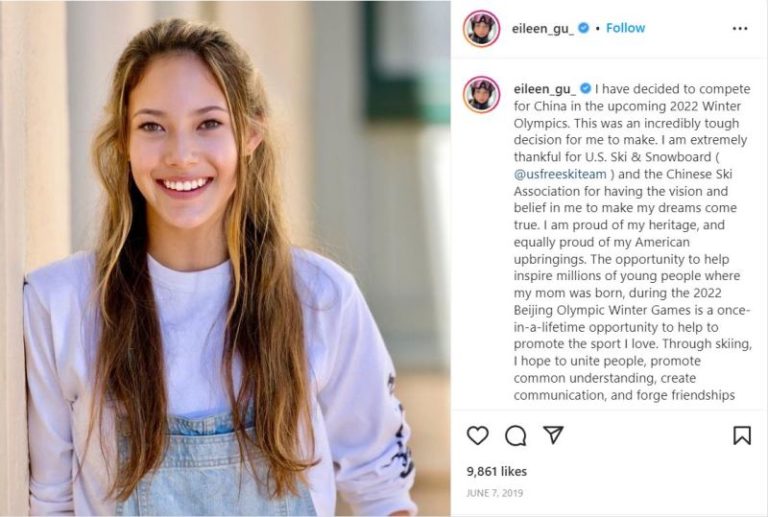This screenshot has width=768, height=517.
Task: View who liked via 9,861 likes
Action: (496, 471)
